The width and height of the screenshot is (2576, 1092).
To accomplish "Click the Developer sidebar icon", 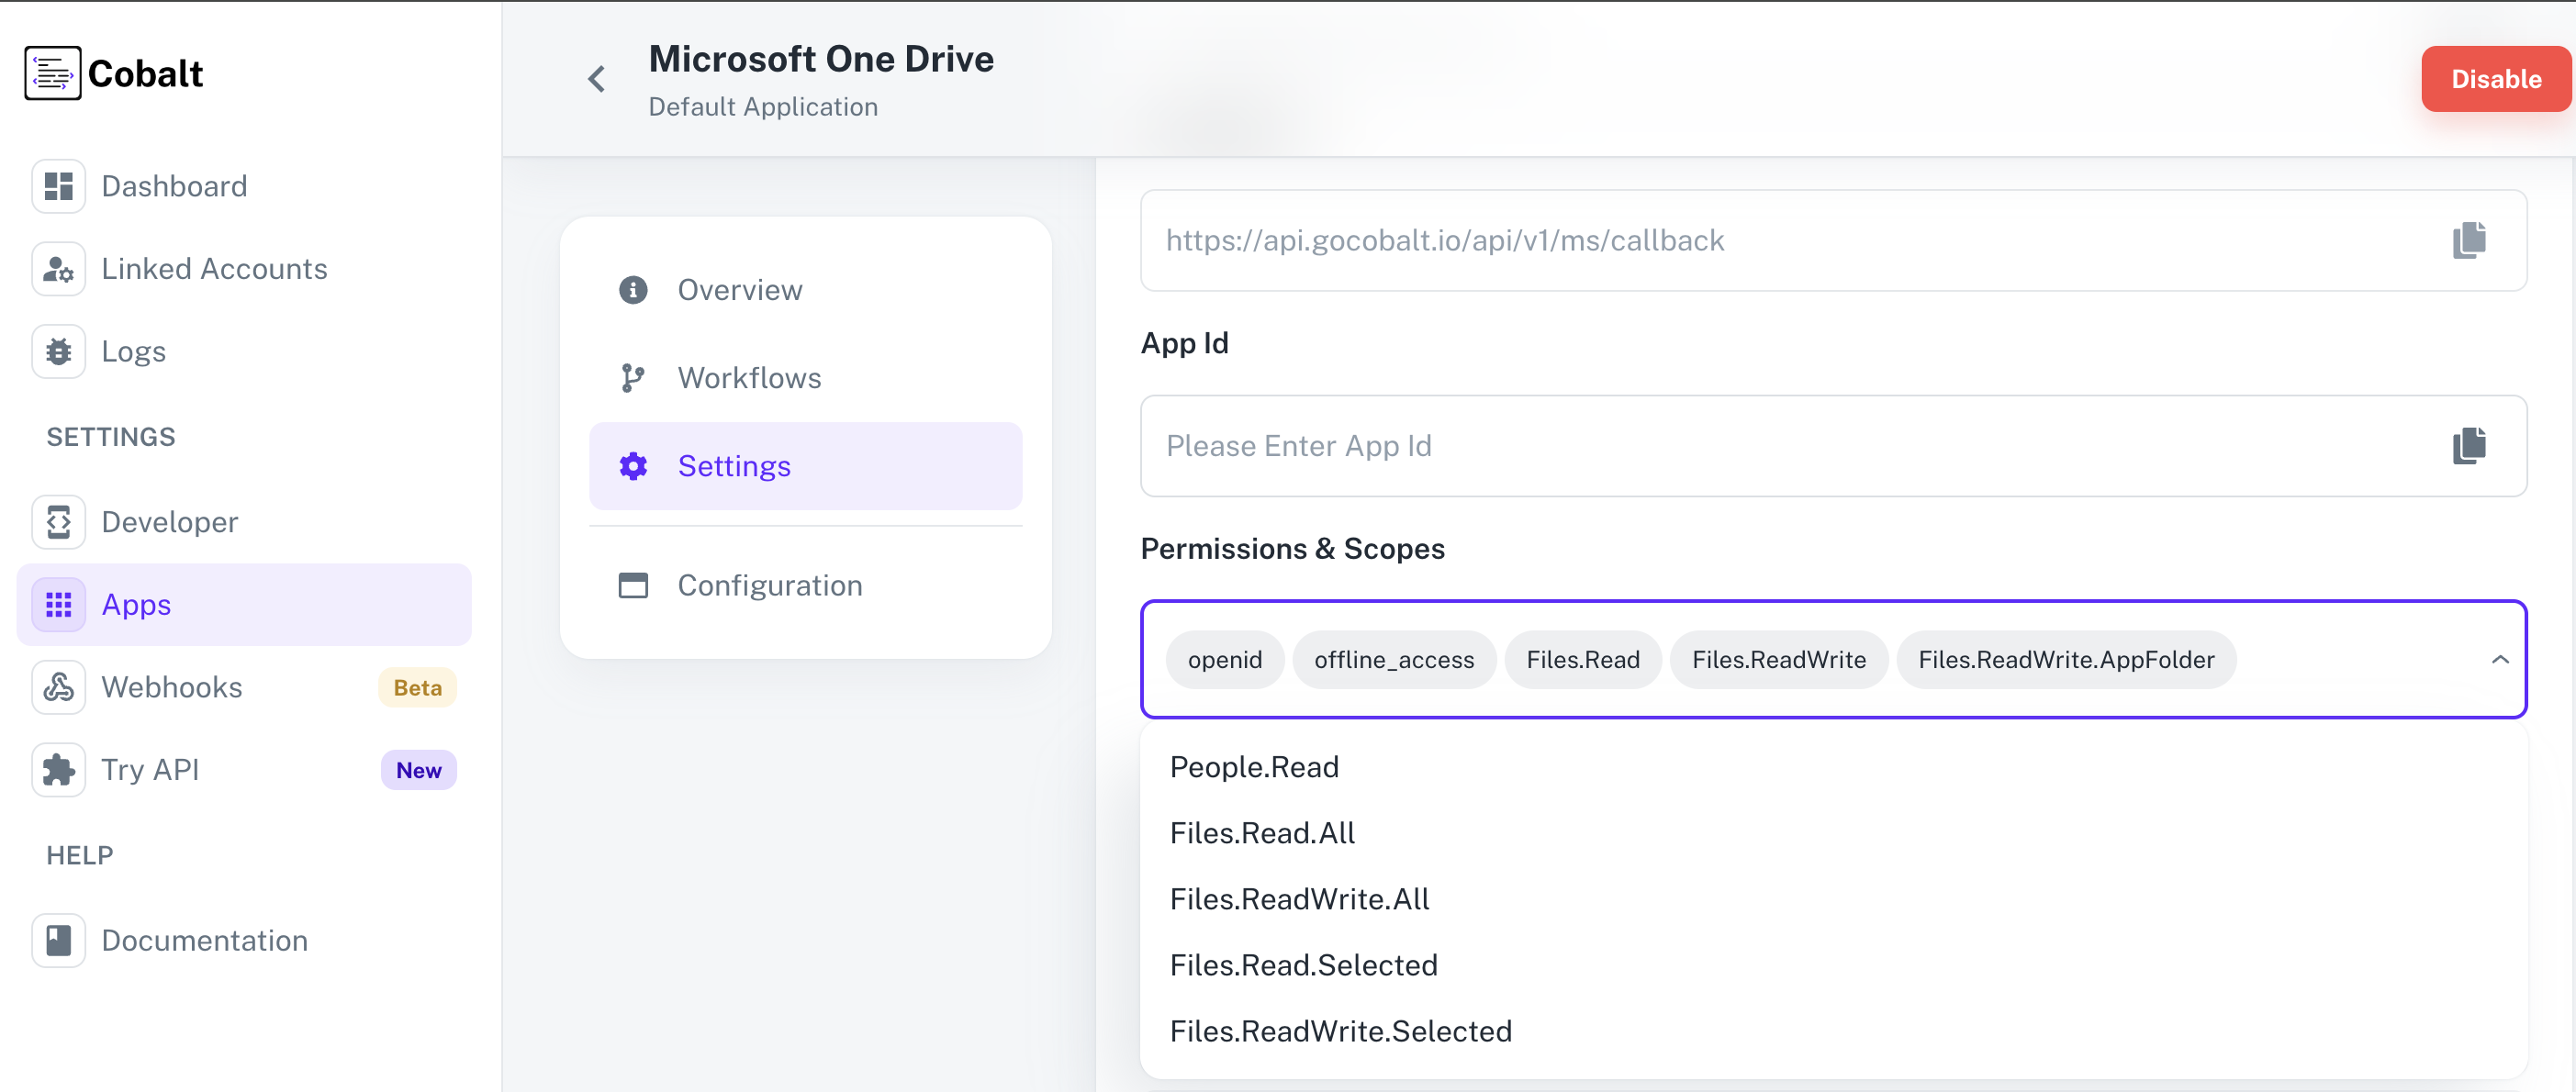I will tap(58, 521).
